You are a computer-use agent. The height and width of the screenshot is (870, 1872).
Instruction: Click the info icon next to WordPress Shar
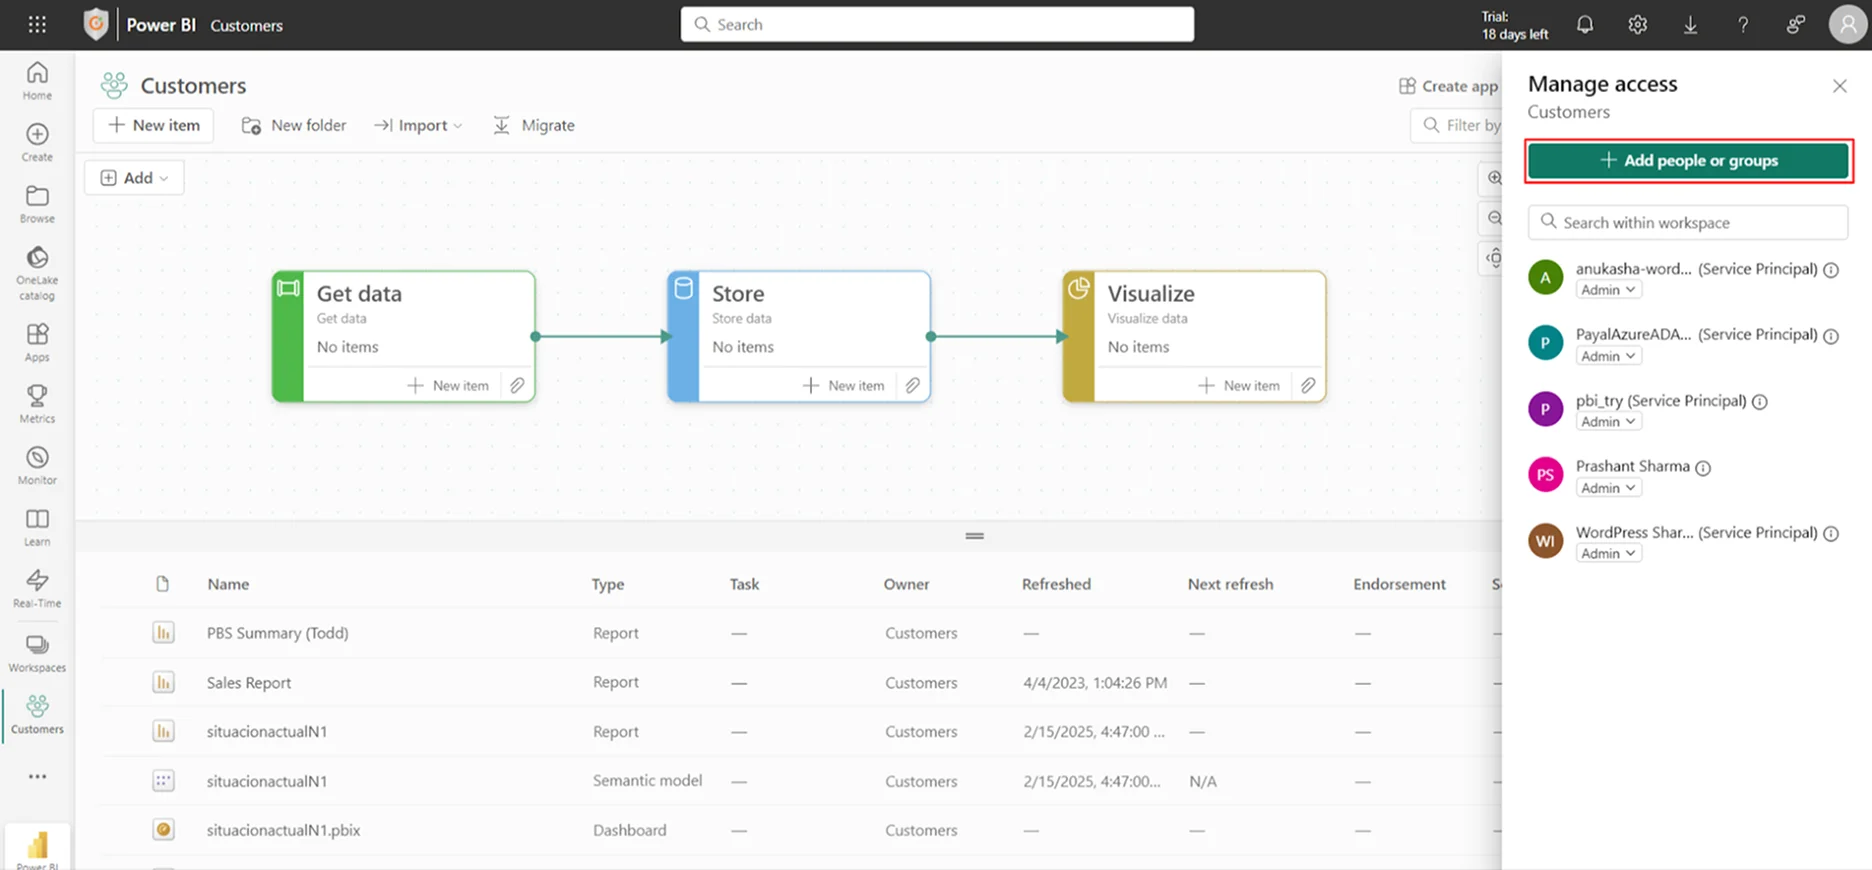click(1831, 533)
